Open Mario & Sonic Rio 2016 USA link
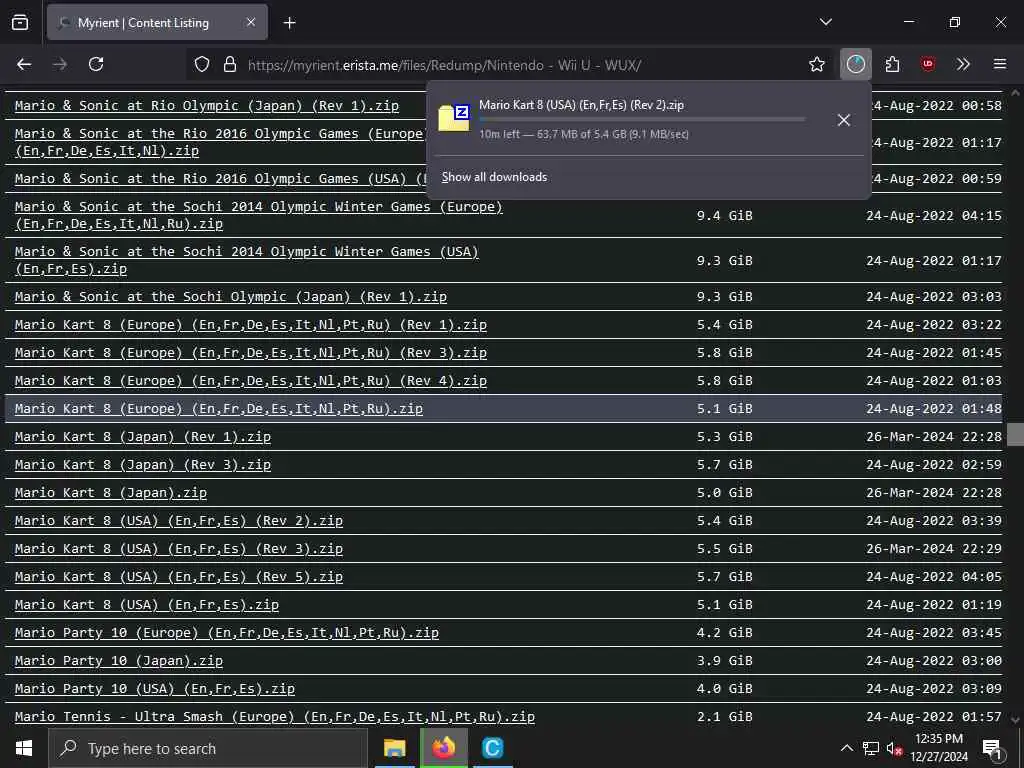 (220, 179)
